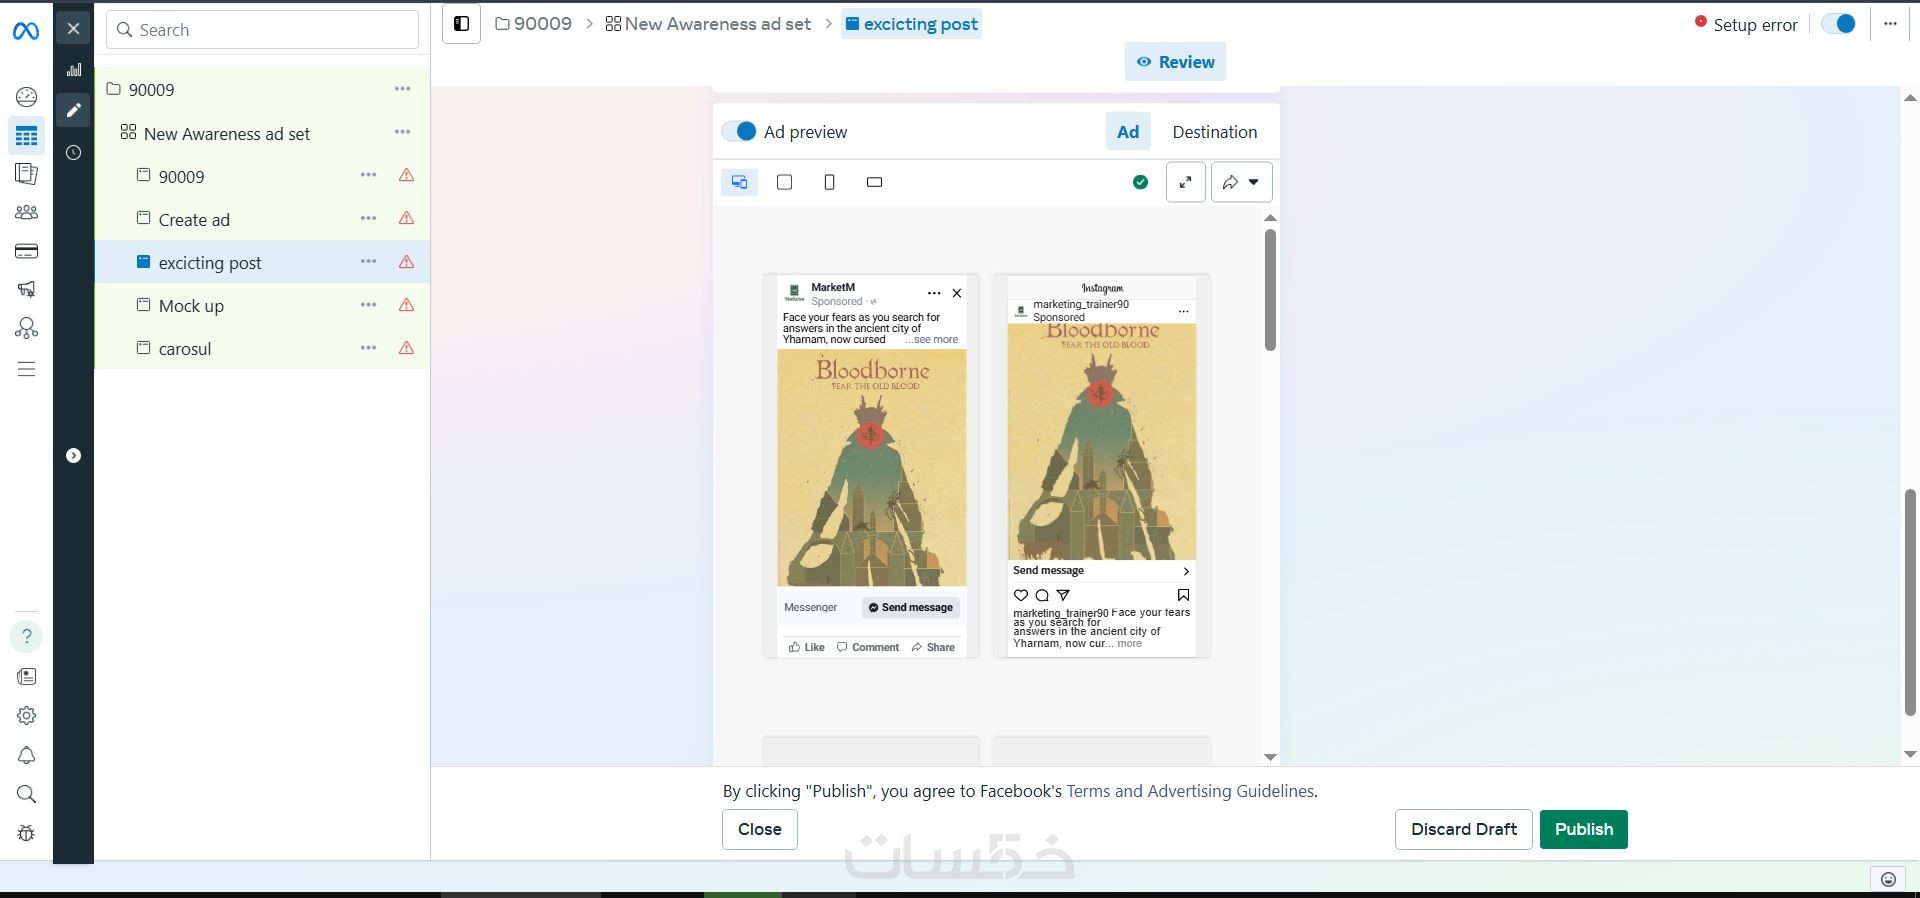
Task: Click the warning icon on 90009 ad
Action: (x=406, y=175)
